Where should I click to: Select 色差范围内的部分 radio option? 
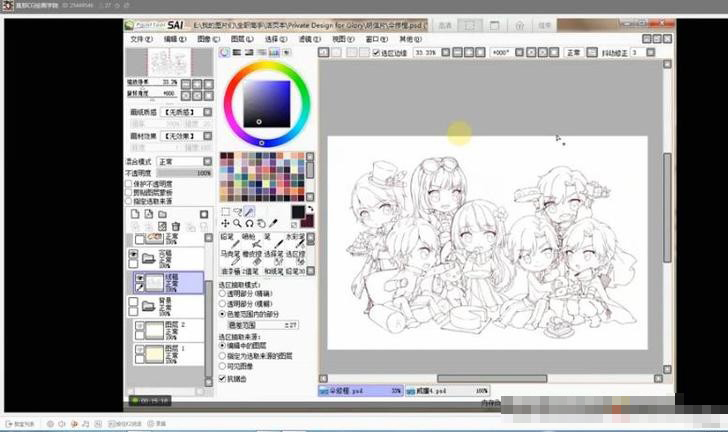click(x=222, y=314)
